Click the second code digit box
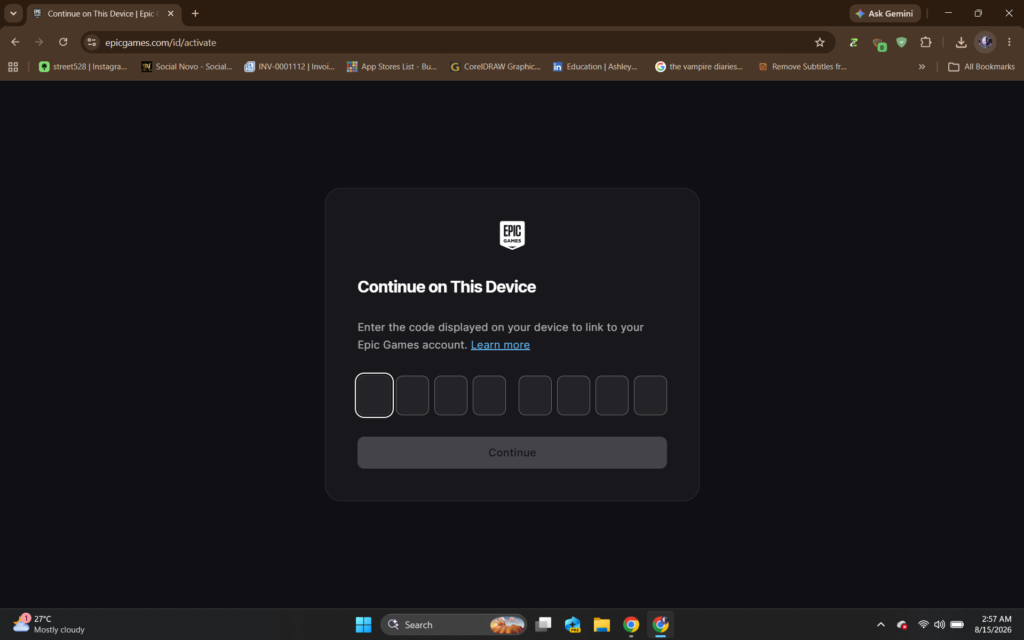Viewport: 1024px width, 640px height. pyautogui.click(x=412, y=395)
